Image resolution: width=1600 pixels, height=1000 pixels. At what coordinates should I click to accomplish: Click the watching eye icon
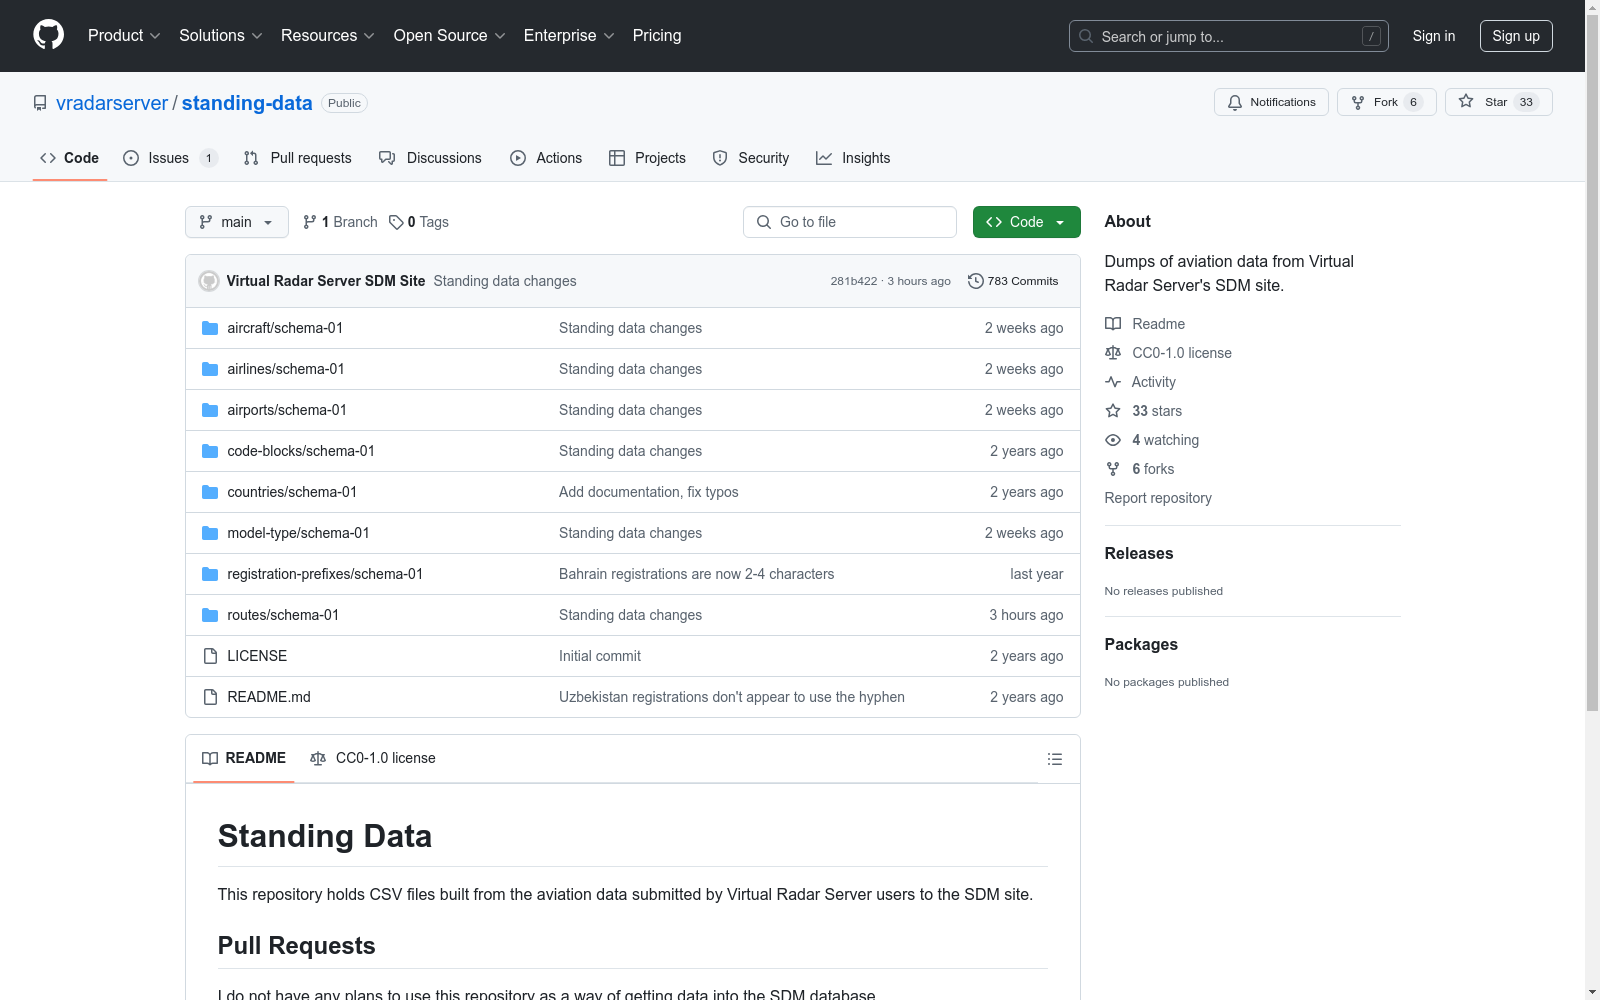[x=1113, y=440]
